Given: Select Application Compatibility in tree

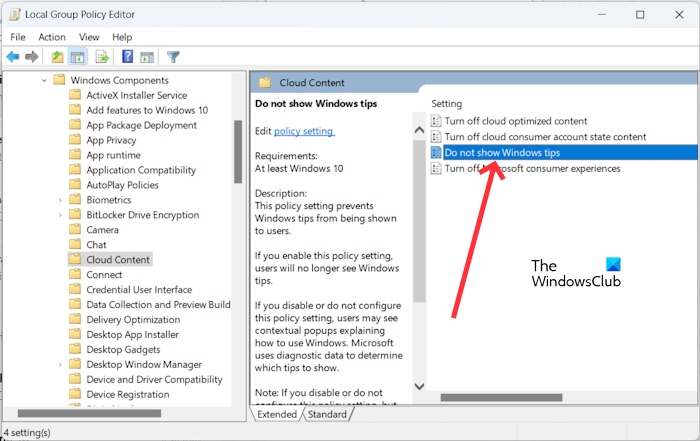Looking at the screenshot, I should pyautogui.click(x=141, y=170).
